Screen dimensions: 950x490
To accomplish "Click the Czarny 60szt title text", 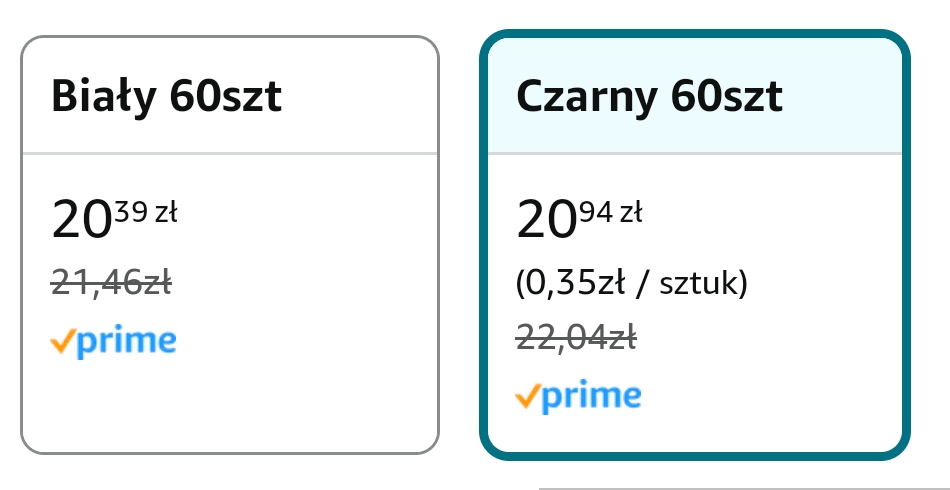I will click(649, 97).
